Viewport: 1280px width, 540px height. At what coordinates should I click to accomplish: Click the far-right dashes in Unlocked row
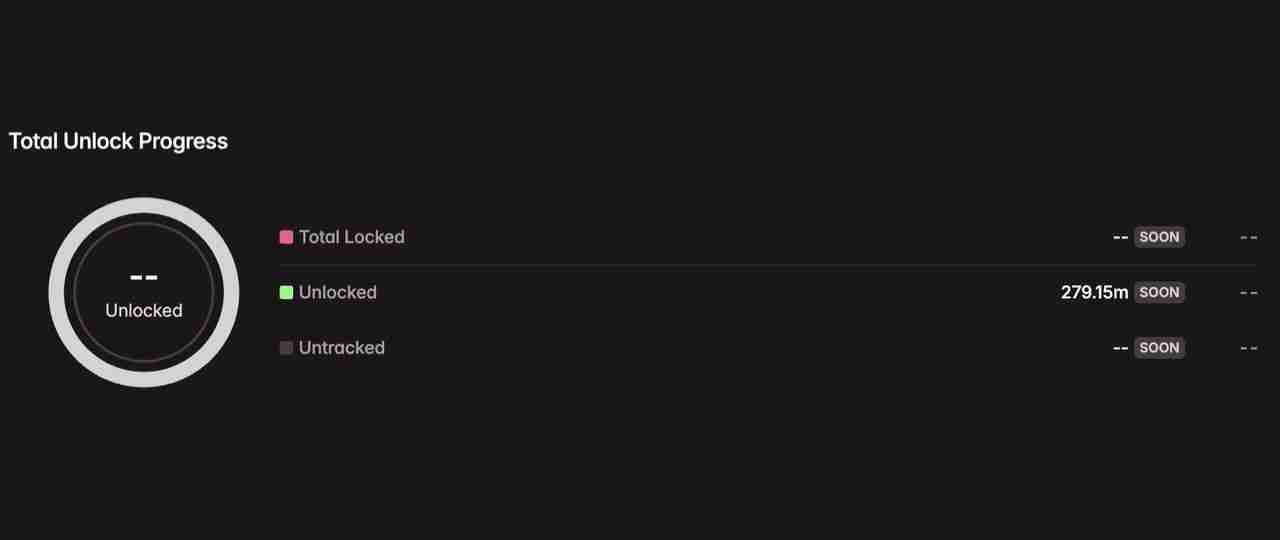pos(1248,292)
